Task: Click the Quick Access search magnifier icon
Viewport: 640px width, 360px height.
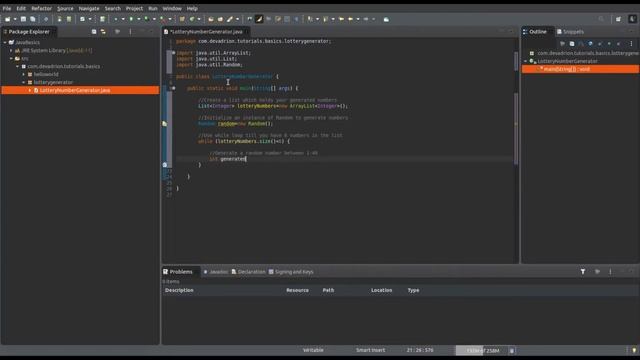Action: (601, 19)
